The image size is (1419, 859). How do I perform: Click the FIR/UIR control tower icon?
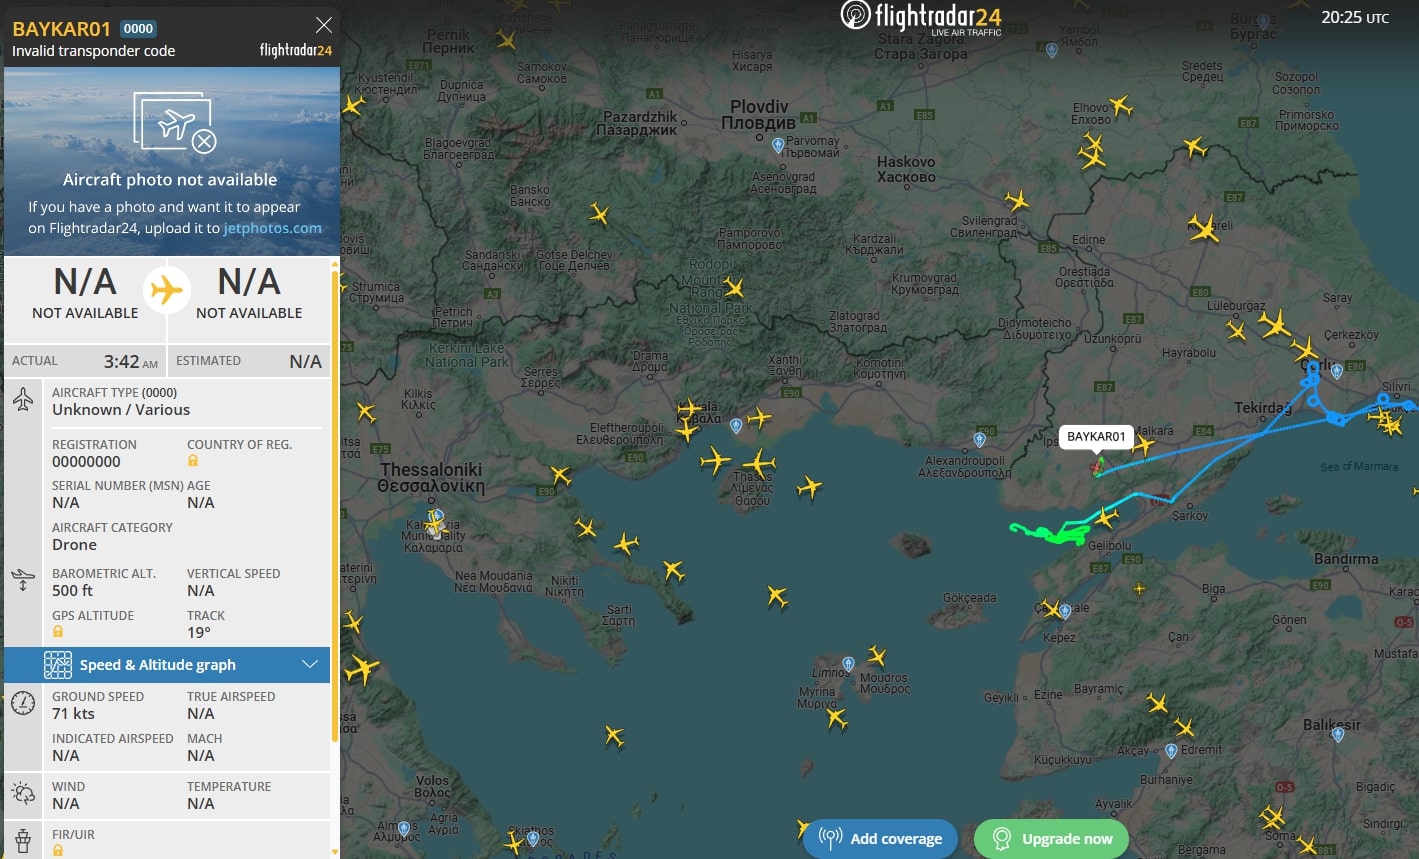point(23,840)
